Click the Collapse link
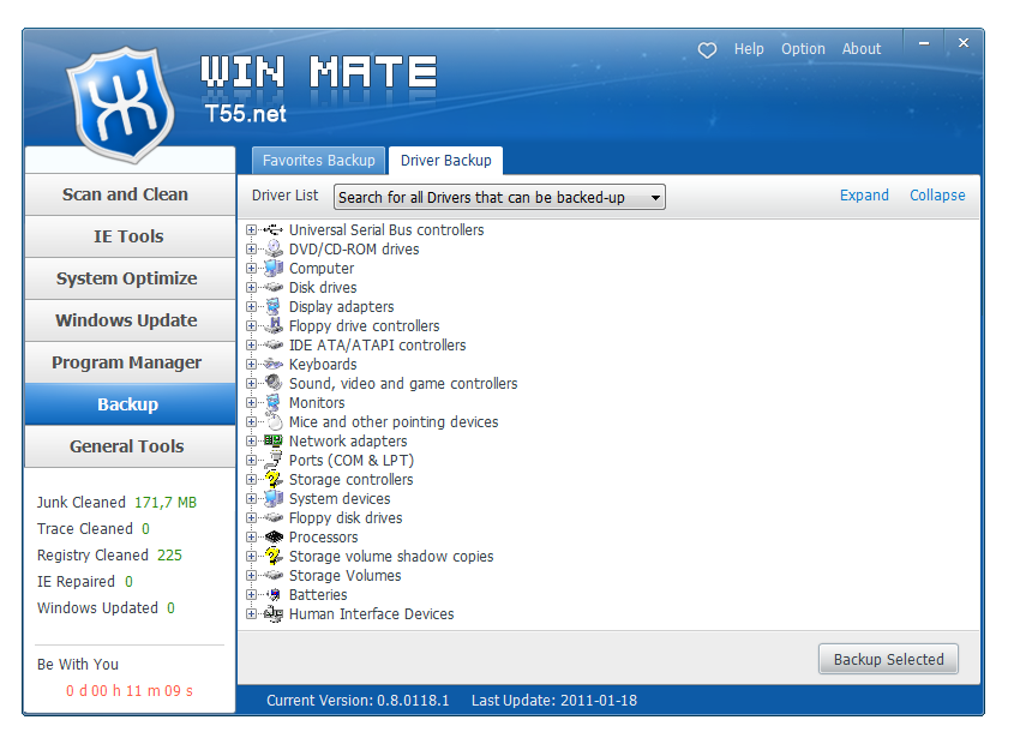This screenshot has height=750, width=1020. pyautogui.click(x=937, y=195)
